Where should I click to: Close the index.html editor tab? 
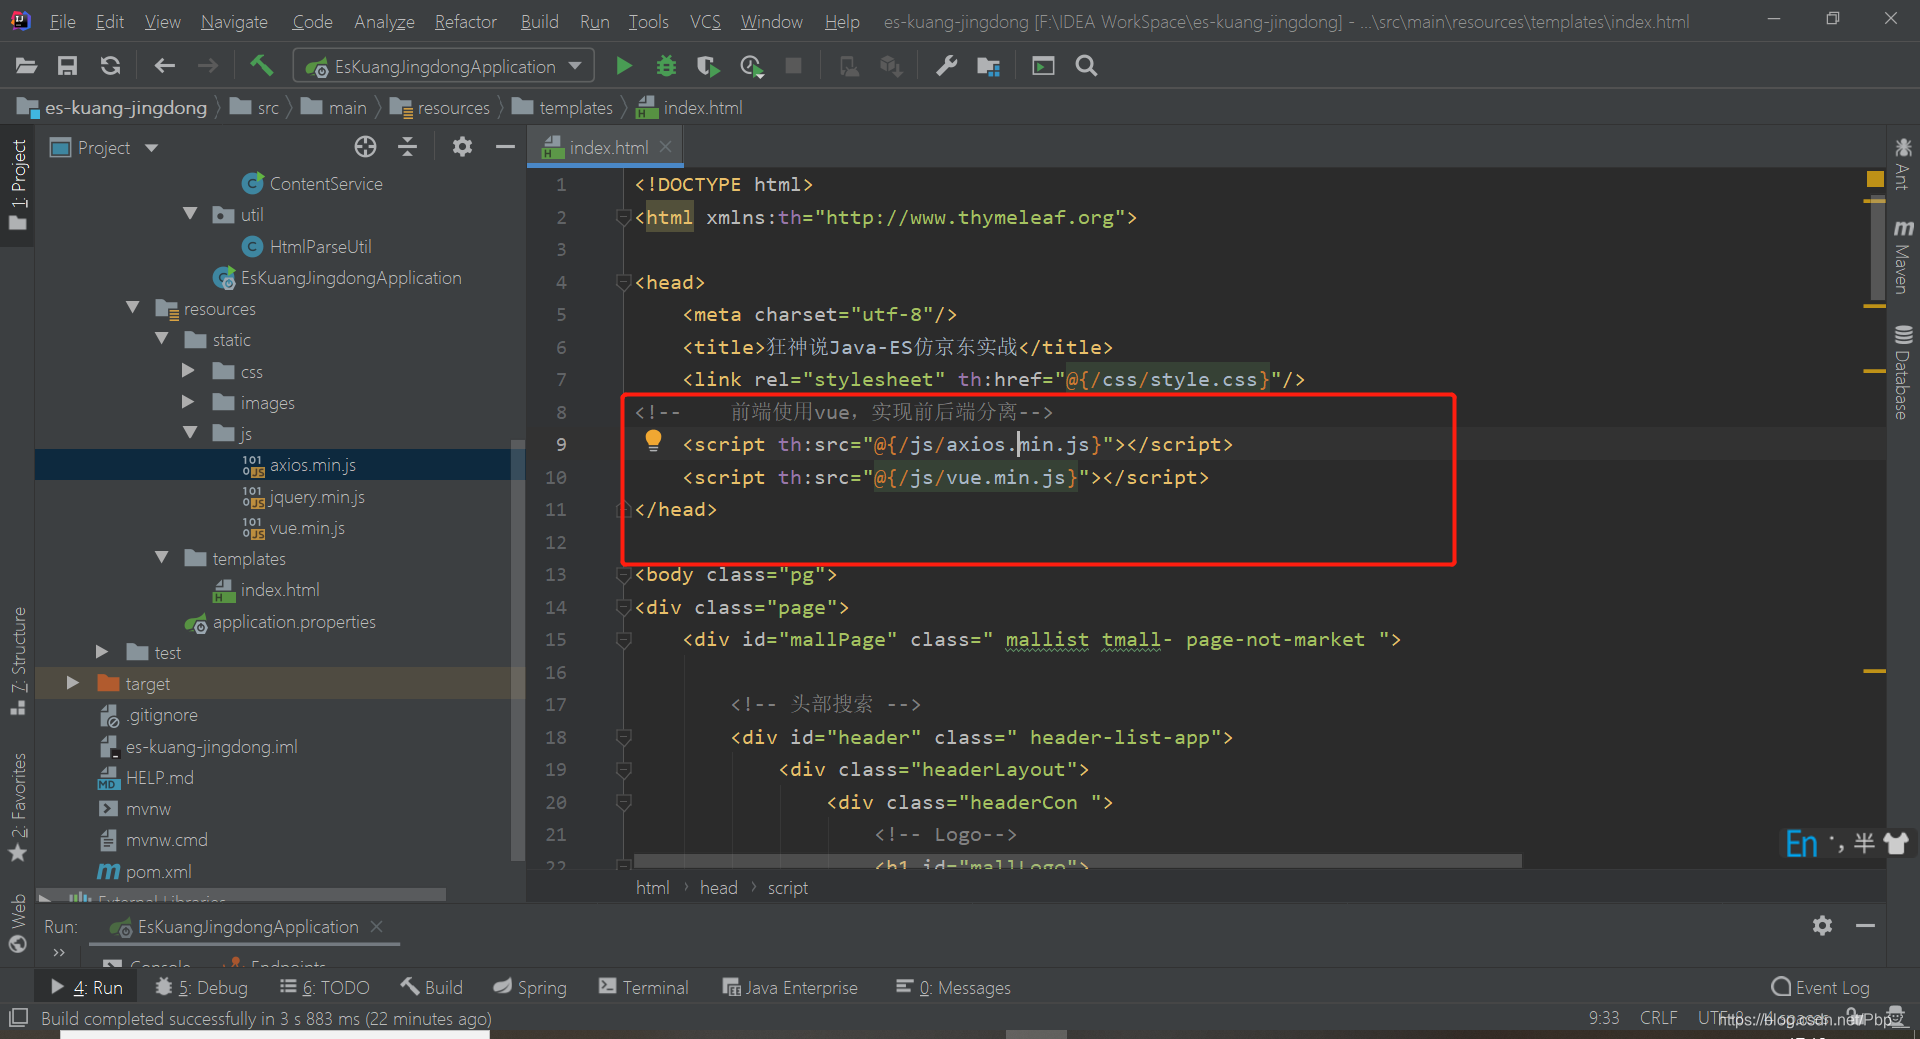[666, 147]
